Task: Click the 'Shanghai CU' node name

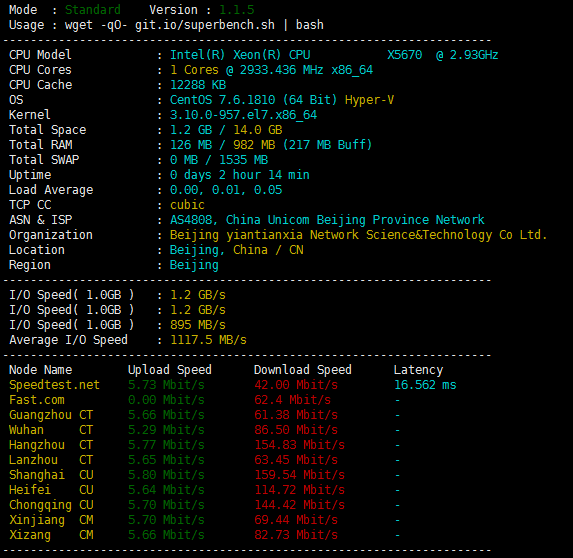Action: [x=51, y=475]
